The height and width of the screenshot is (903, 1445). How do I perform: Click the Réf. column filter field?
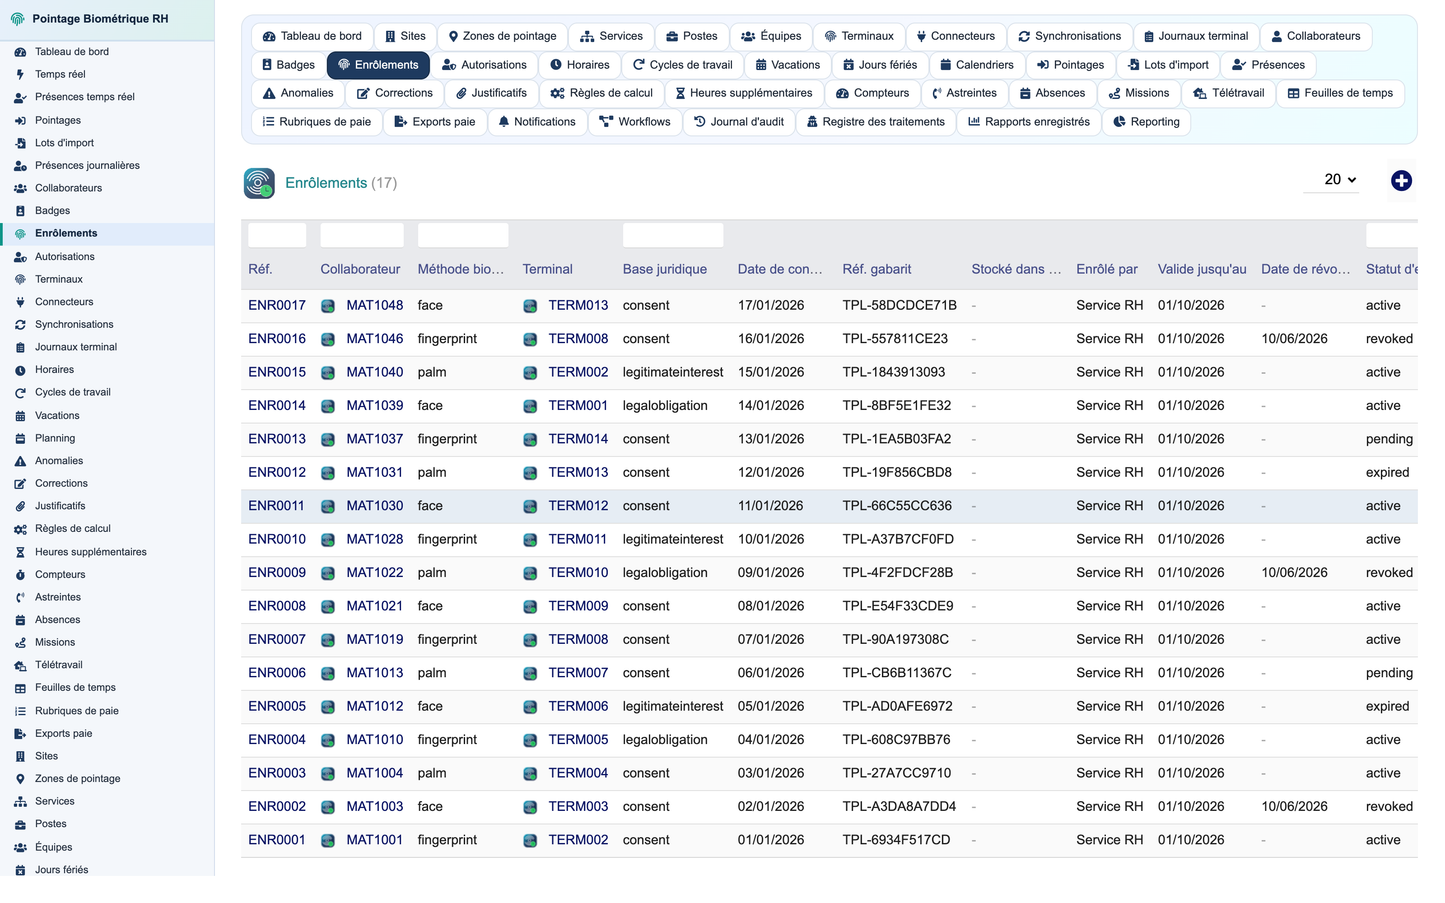click(x=277, y=235)
